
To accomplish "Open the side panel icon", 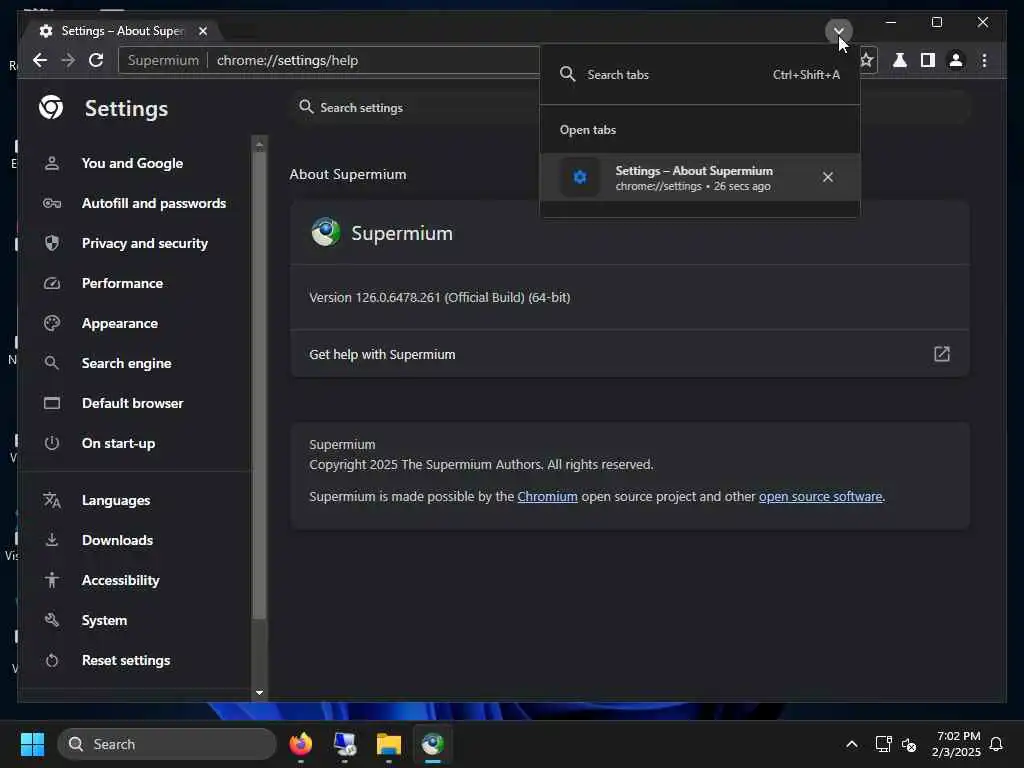I will tap(927, 60).
